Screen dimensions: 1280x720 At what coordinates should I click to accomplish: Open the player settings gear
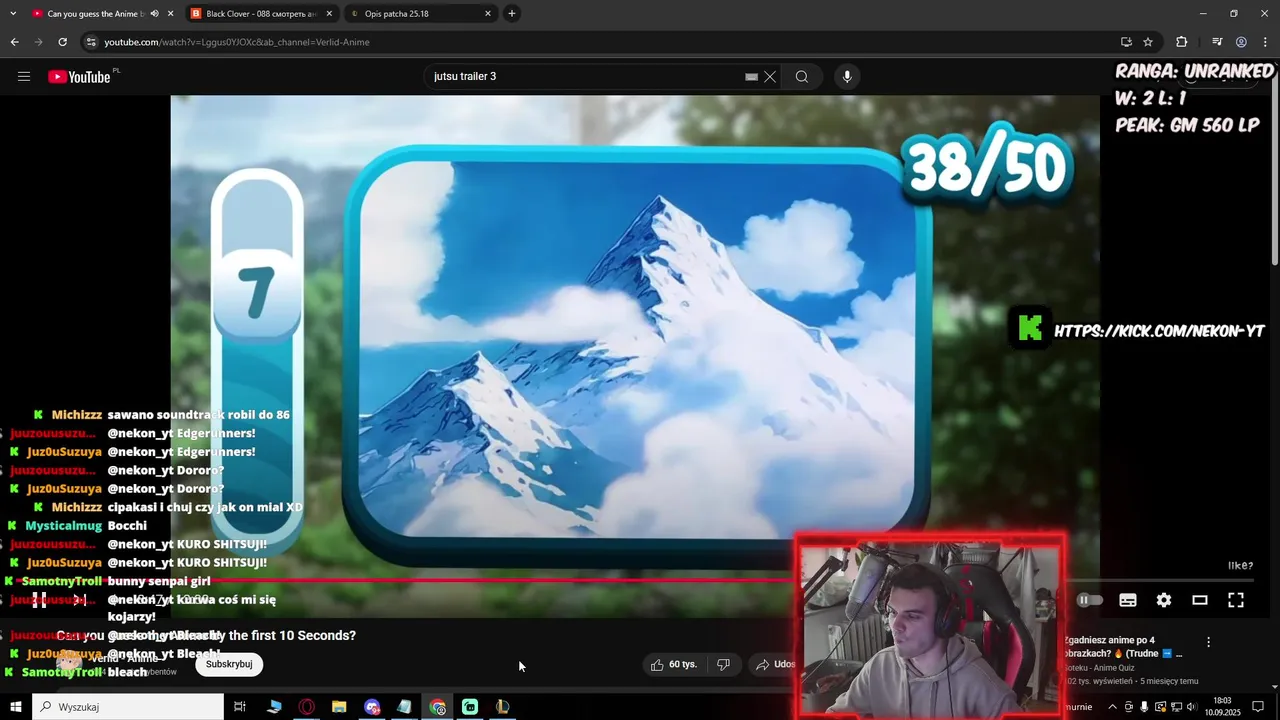pos(1164,600)
